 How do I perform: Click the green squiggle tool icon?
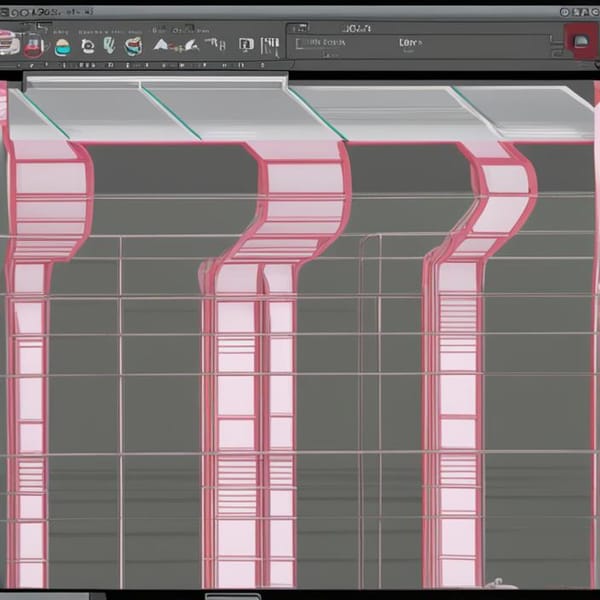tap(109, 46)
